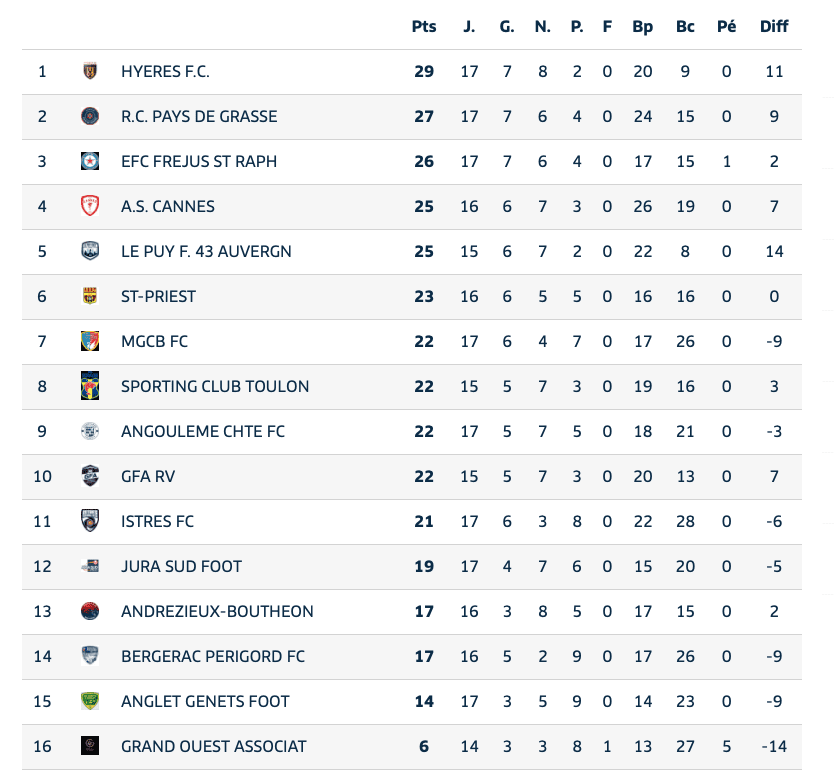Click the GFA RV team name
The image size is (834, 784).
148,476
